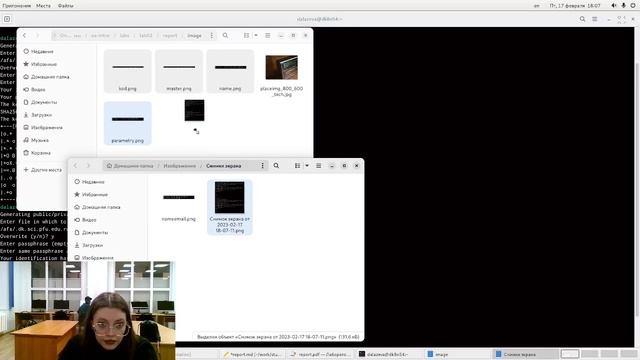Image resolution: width=640 pixels, height=360 pixels.
Task: Toggle grid view in Снимки экрана window
Action: tap(298, 166)
